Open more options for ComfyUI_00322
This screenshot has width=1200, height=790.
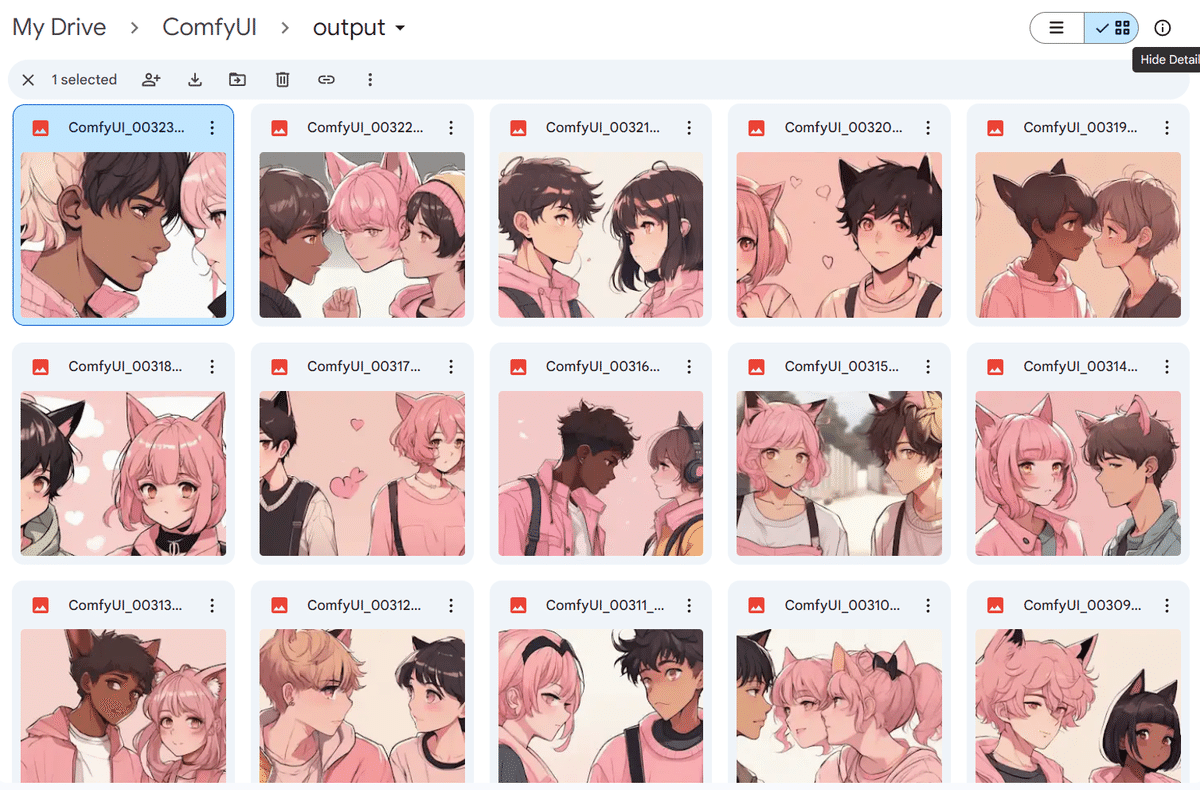coord(451,128)
